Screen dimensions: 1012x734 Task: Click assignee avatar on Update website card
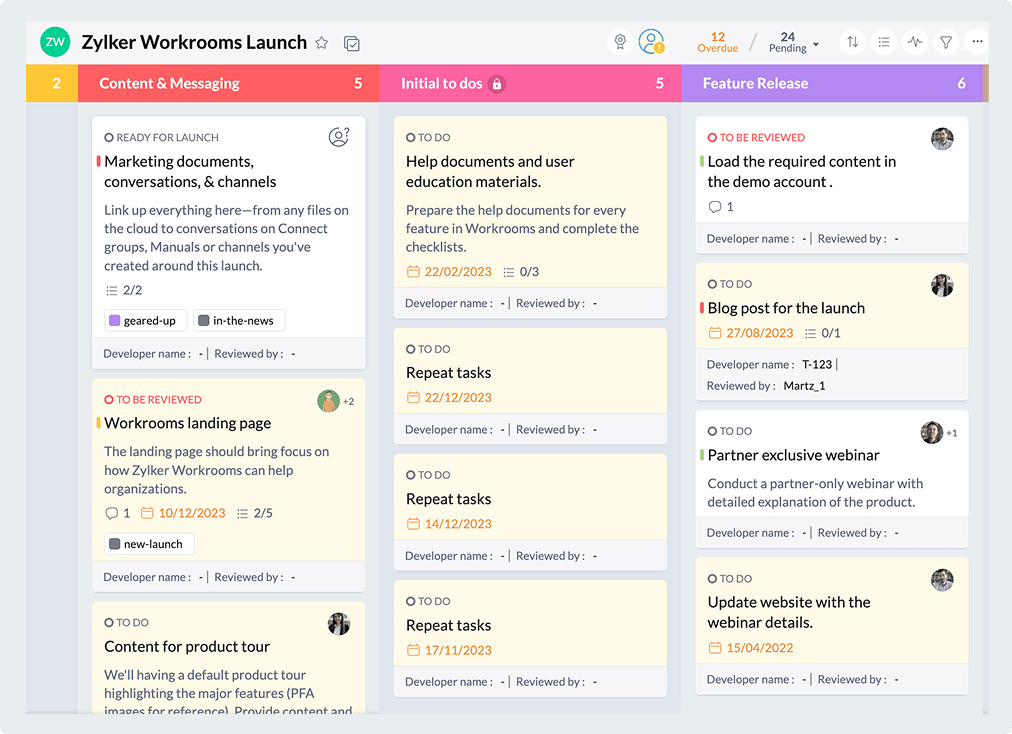coord(942,580)
